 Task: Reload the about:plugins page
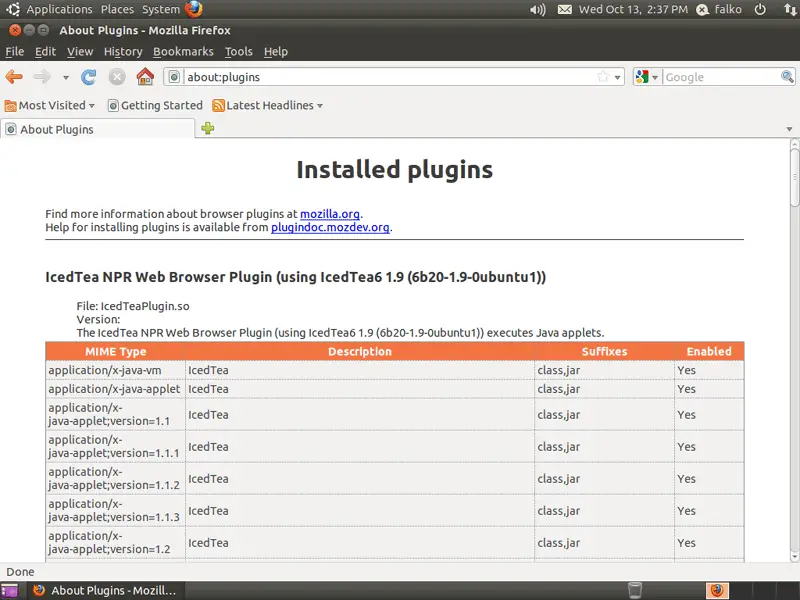pyautogui.click(x=88, y=77)
